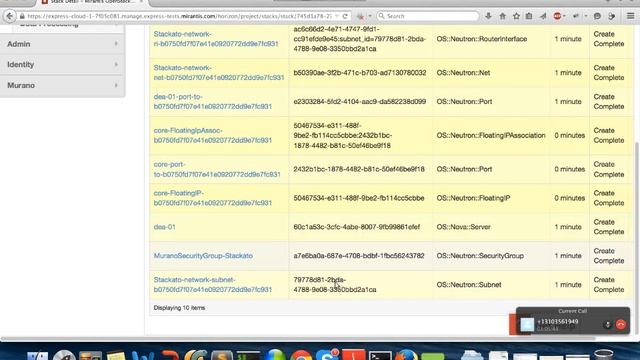Open Trash in the dock
This screenshot has height=360, width=640.
tap(604, 354)
